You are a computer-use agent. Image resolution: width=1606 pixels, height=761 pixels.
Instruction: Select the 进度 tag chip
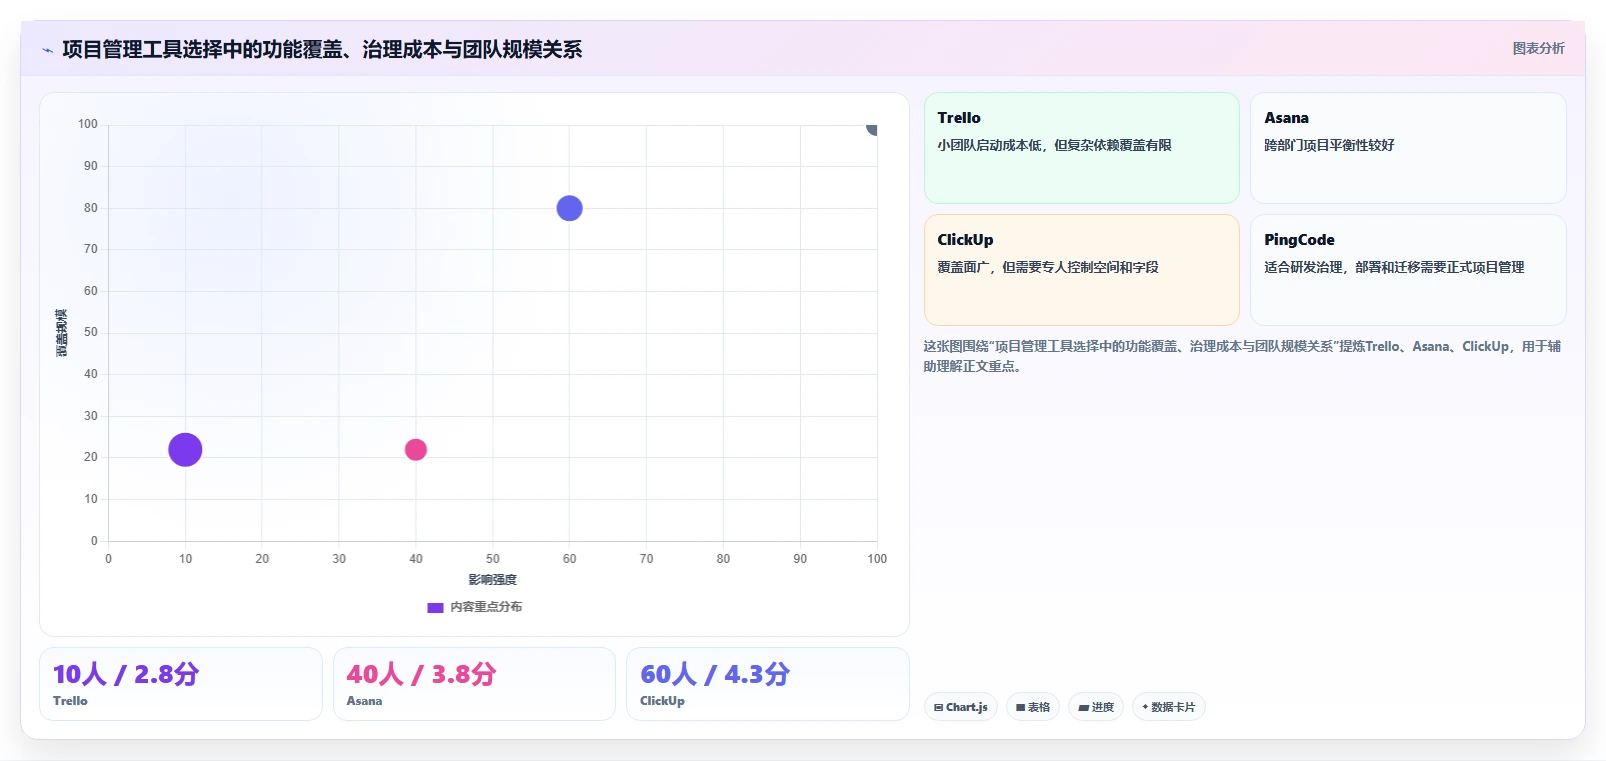click(1096, 707)
